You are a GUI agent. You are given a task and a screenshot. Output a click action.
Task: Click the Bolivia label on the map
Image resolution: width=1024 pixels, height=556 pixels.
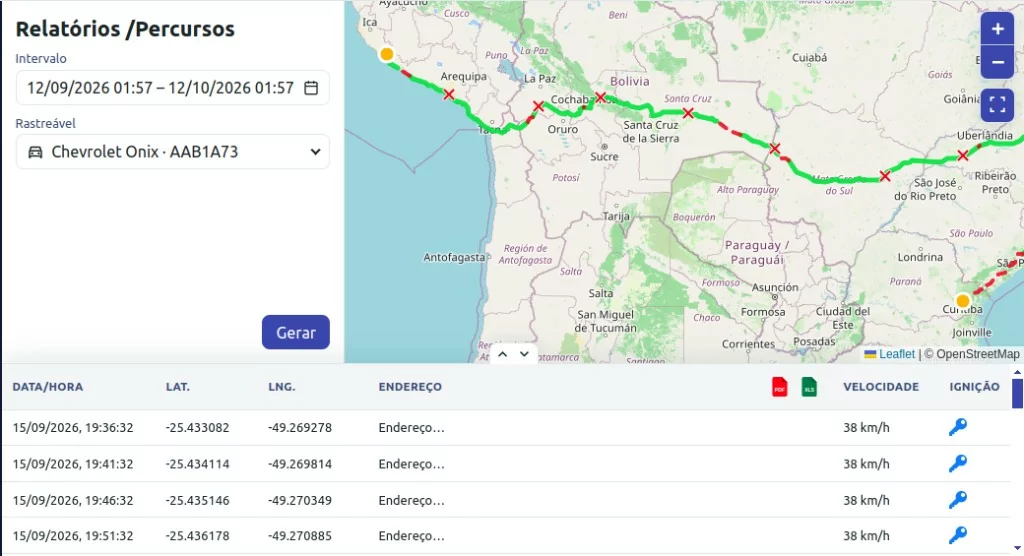(x=630, y=81)
